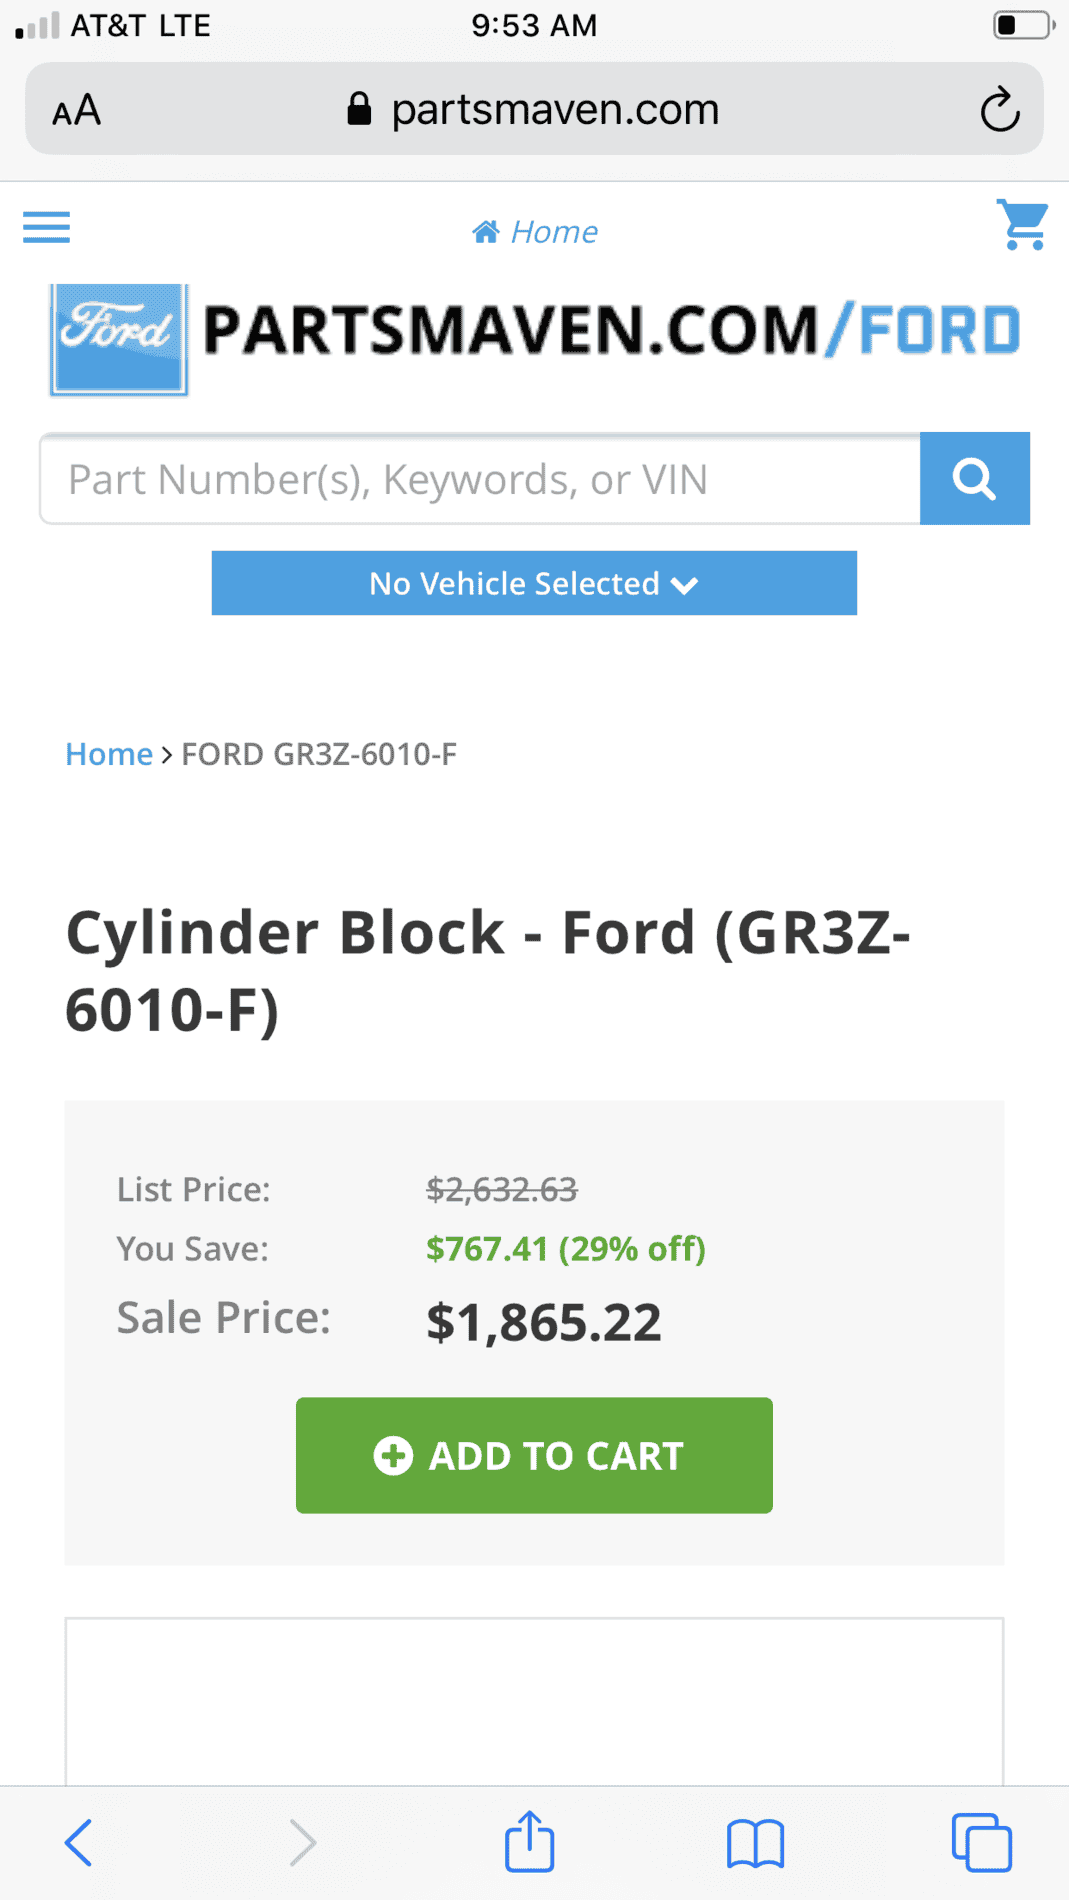The width and height of the screenshot is (1069, 1900).
Task: Tap the Safari forward arrow
Action: (x=302, y=1842)
